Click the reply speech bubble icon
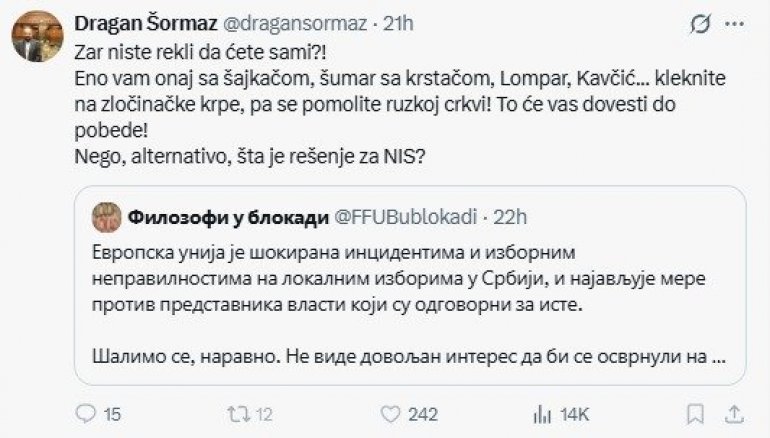 [87, 413]
